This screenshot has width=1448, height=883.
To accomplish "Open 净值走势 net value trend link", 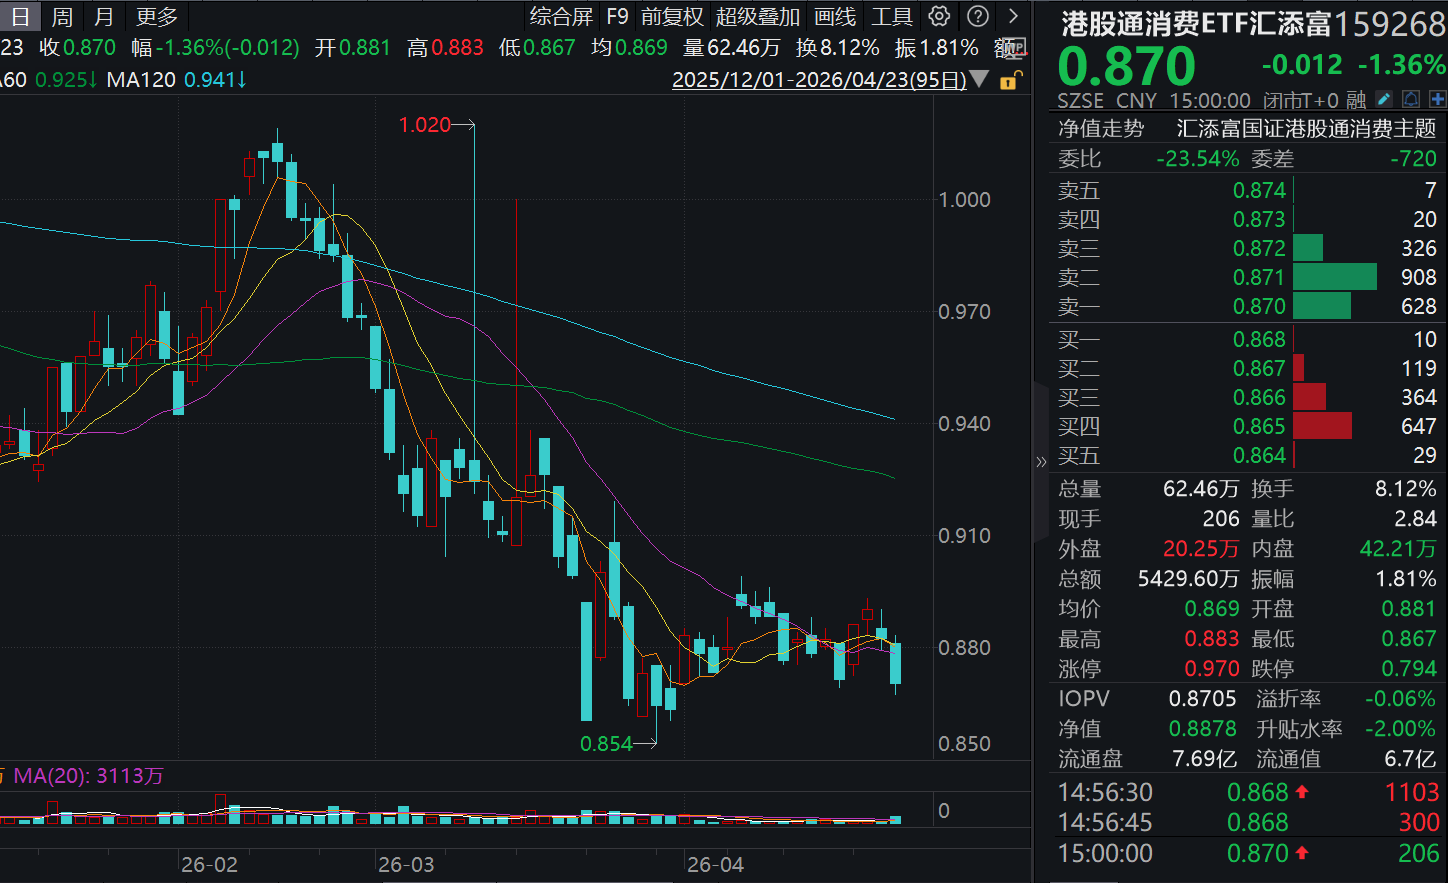I will (1101, 128).
